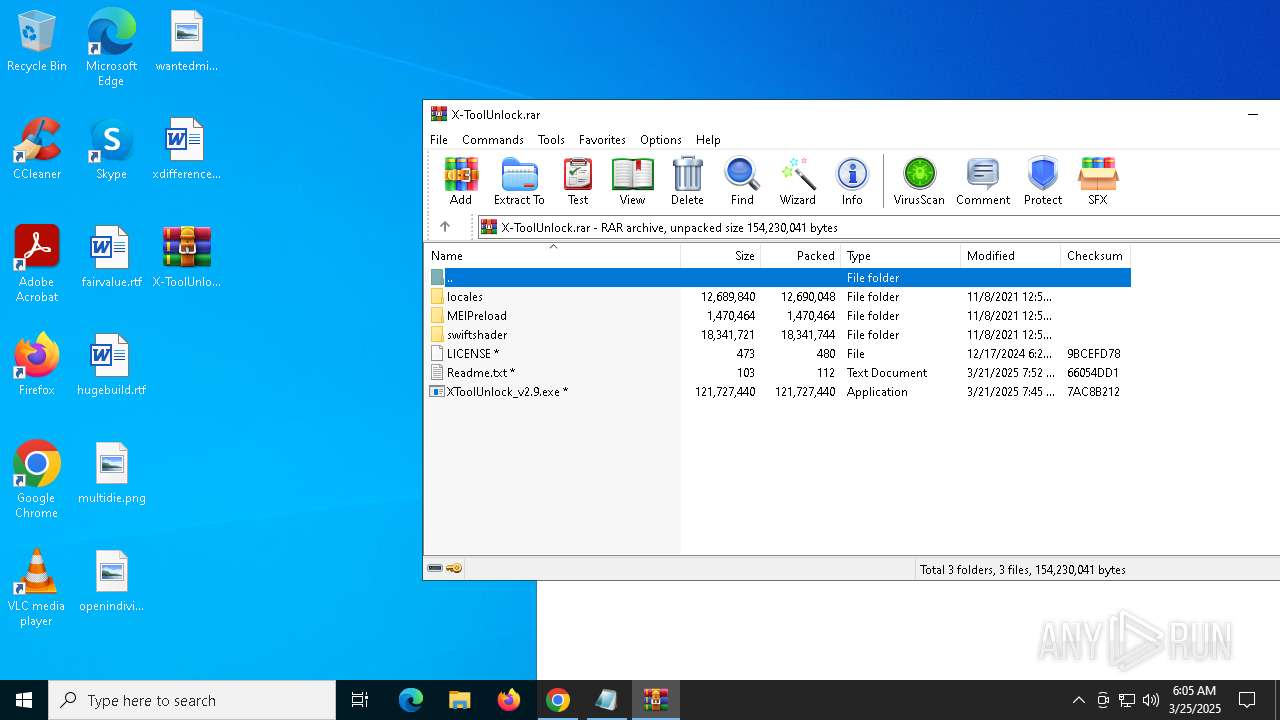Select the Google Chrome desktop shortcut
Image resolution: width=1280 pixels, height=720 pixels.
point(37,480)
